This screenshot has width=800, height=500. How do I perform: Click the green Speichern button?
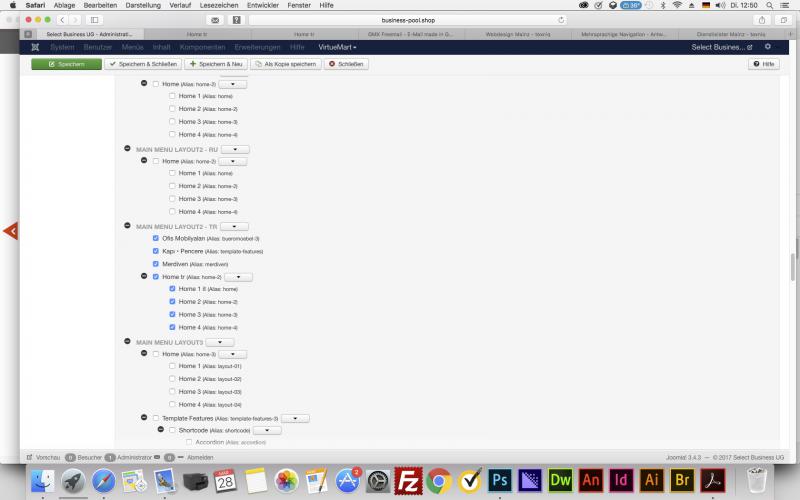click(x=66, y=64)
